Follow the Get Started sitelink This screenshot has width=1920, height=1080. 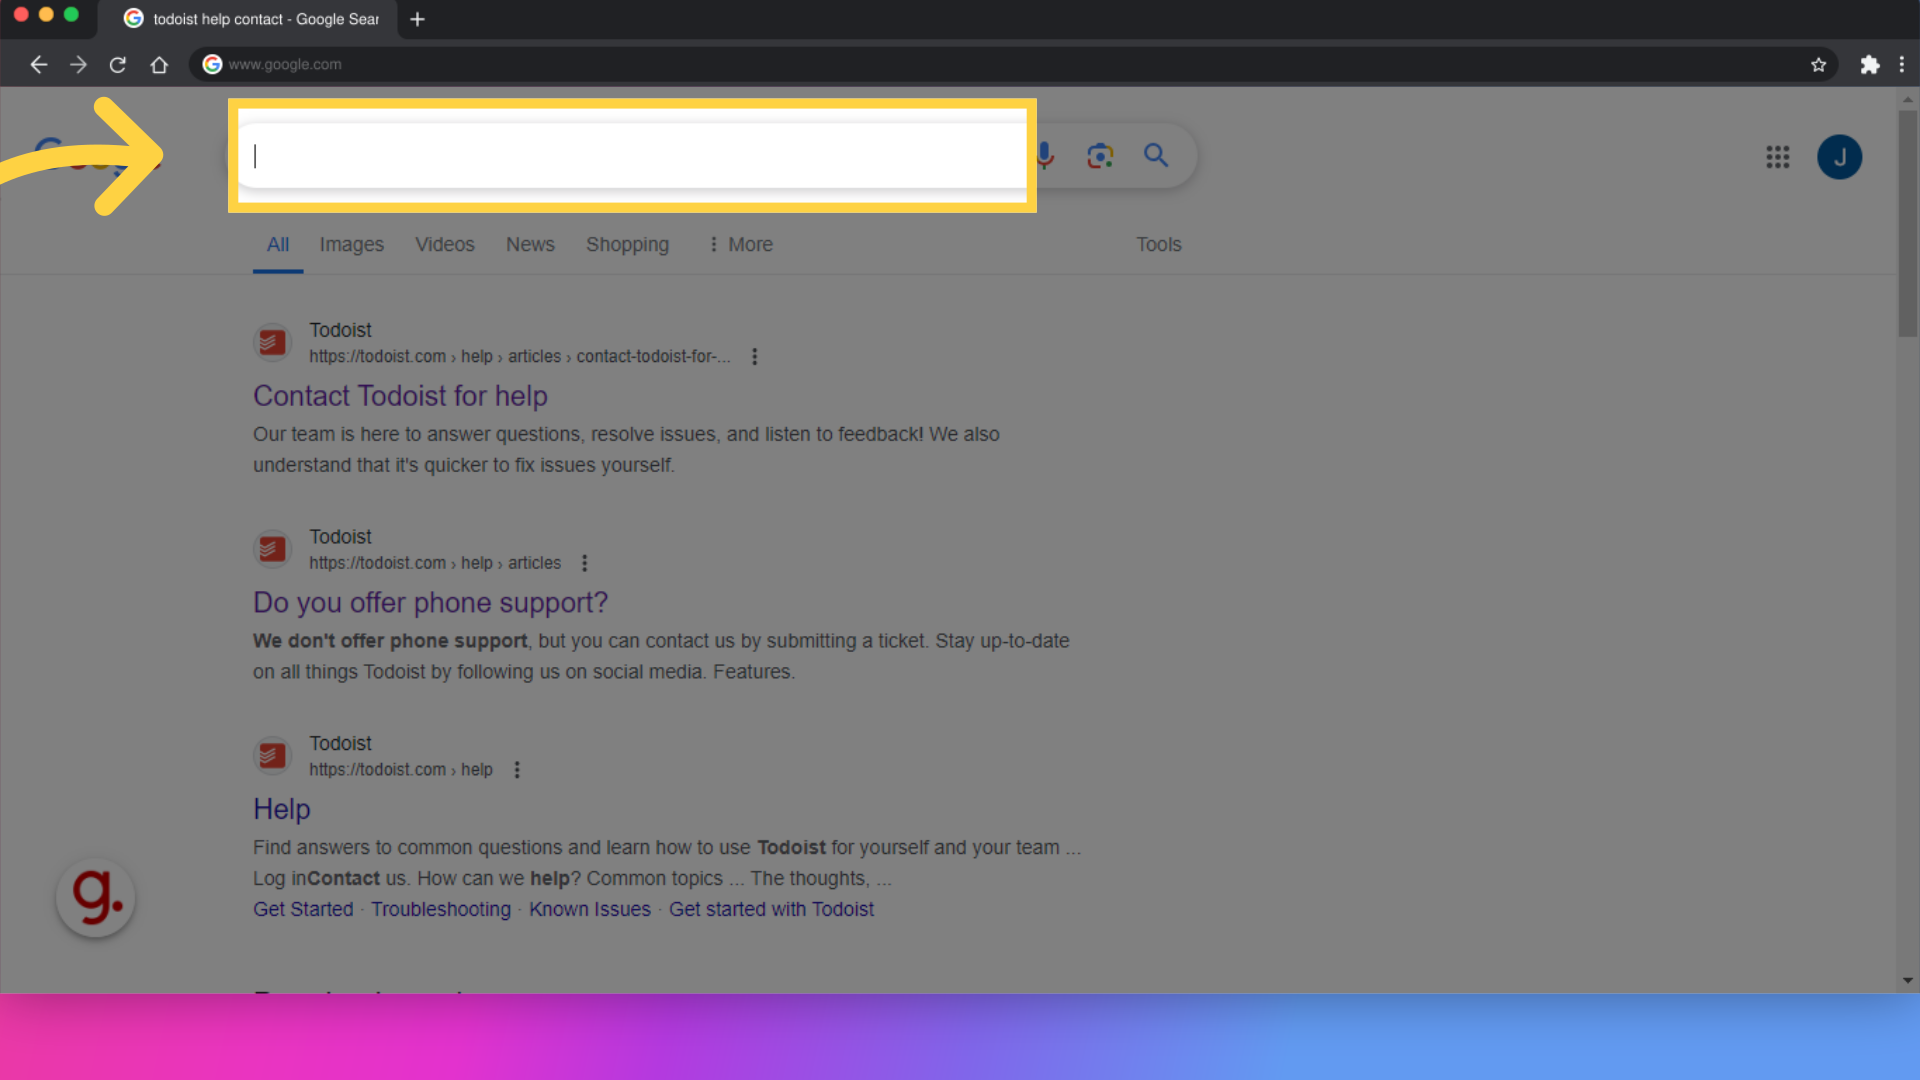[303, 909]
